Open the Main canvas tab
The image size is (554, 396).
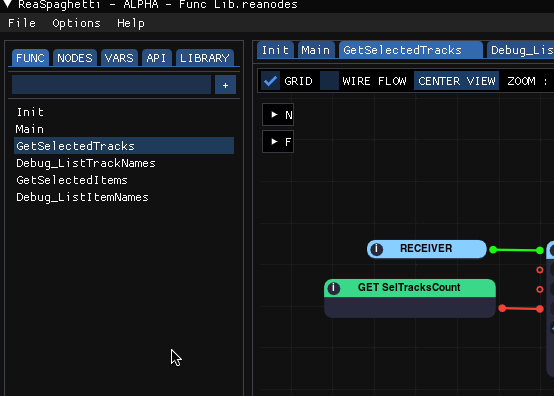coord(316,50)
